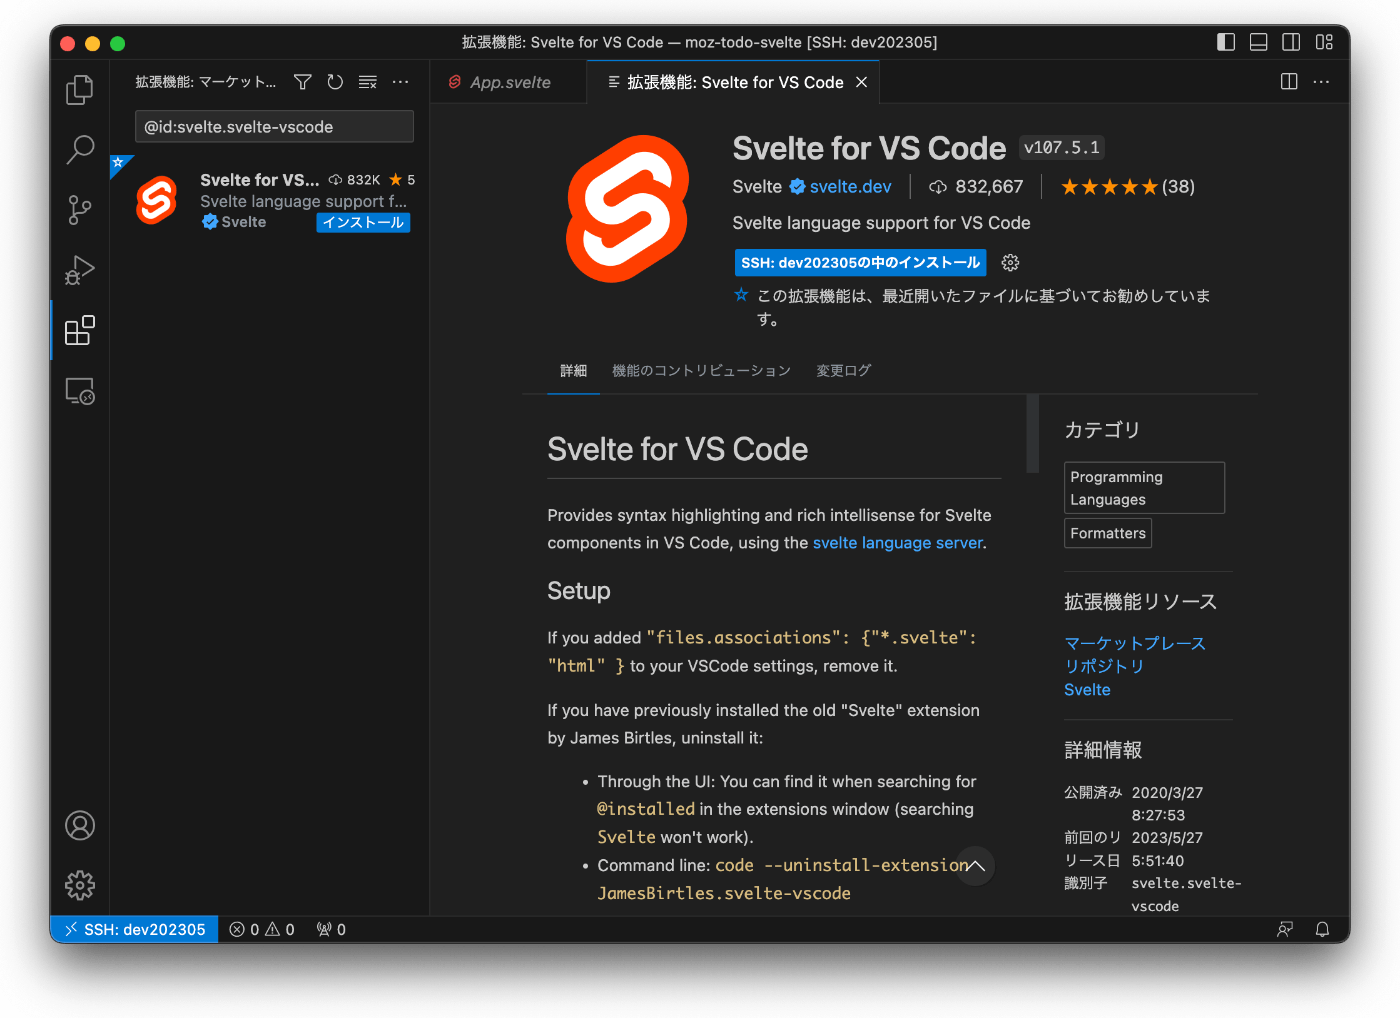
Task: Refresh the extensions list
Action: [335, 82]
